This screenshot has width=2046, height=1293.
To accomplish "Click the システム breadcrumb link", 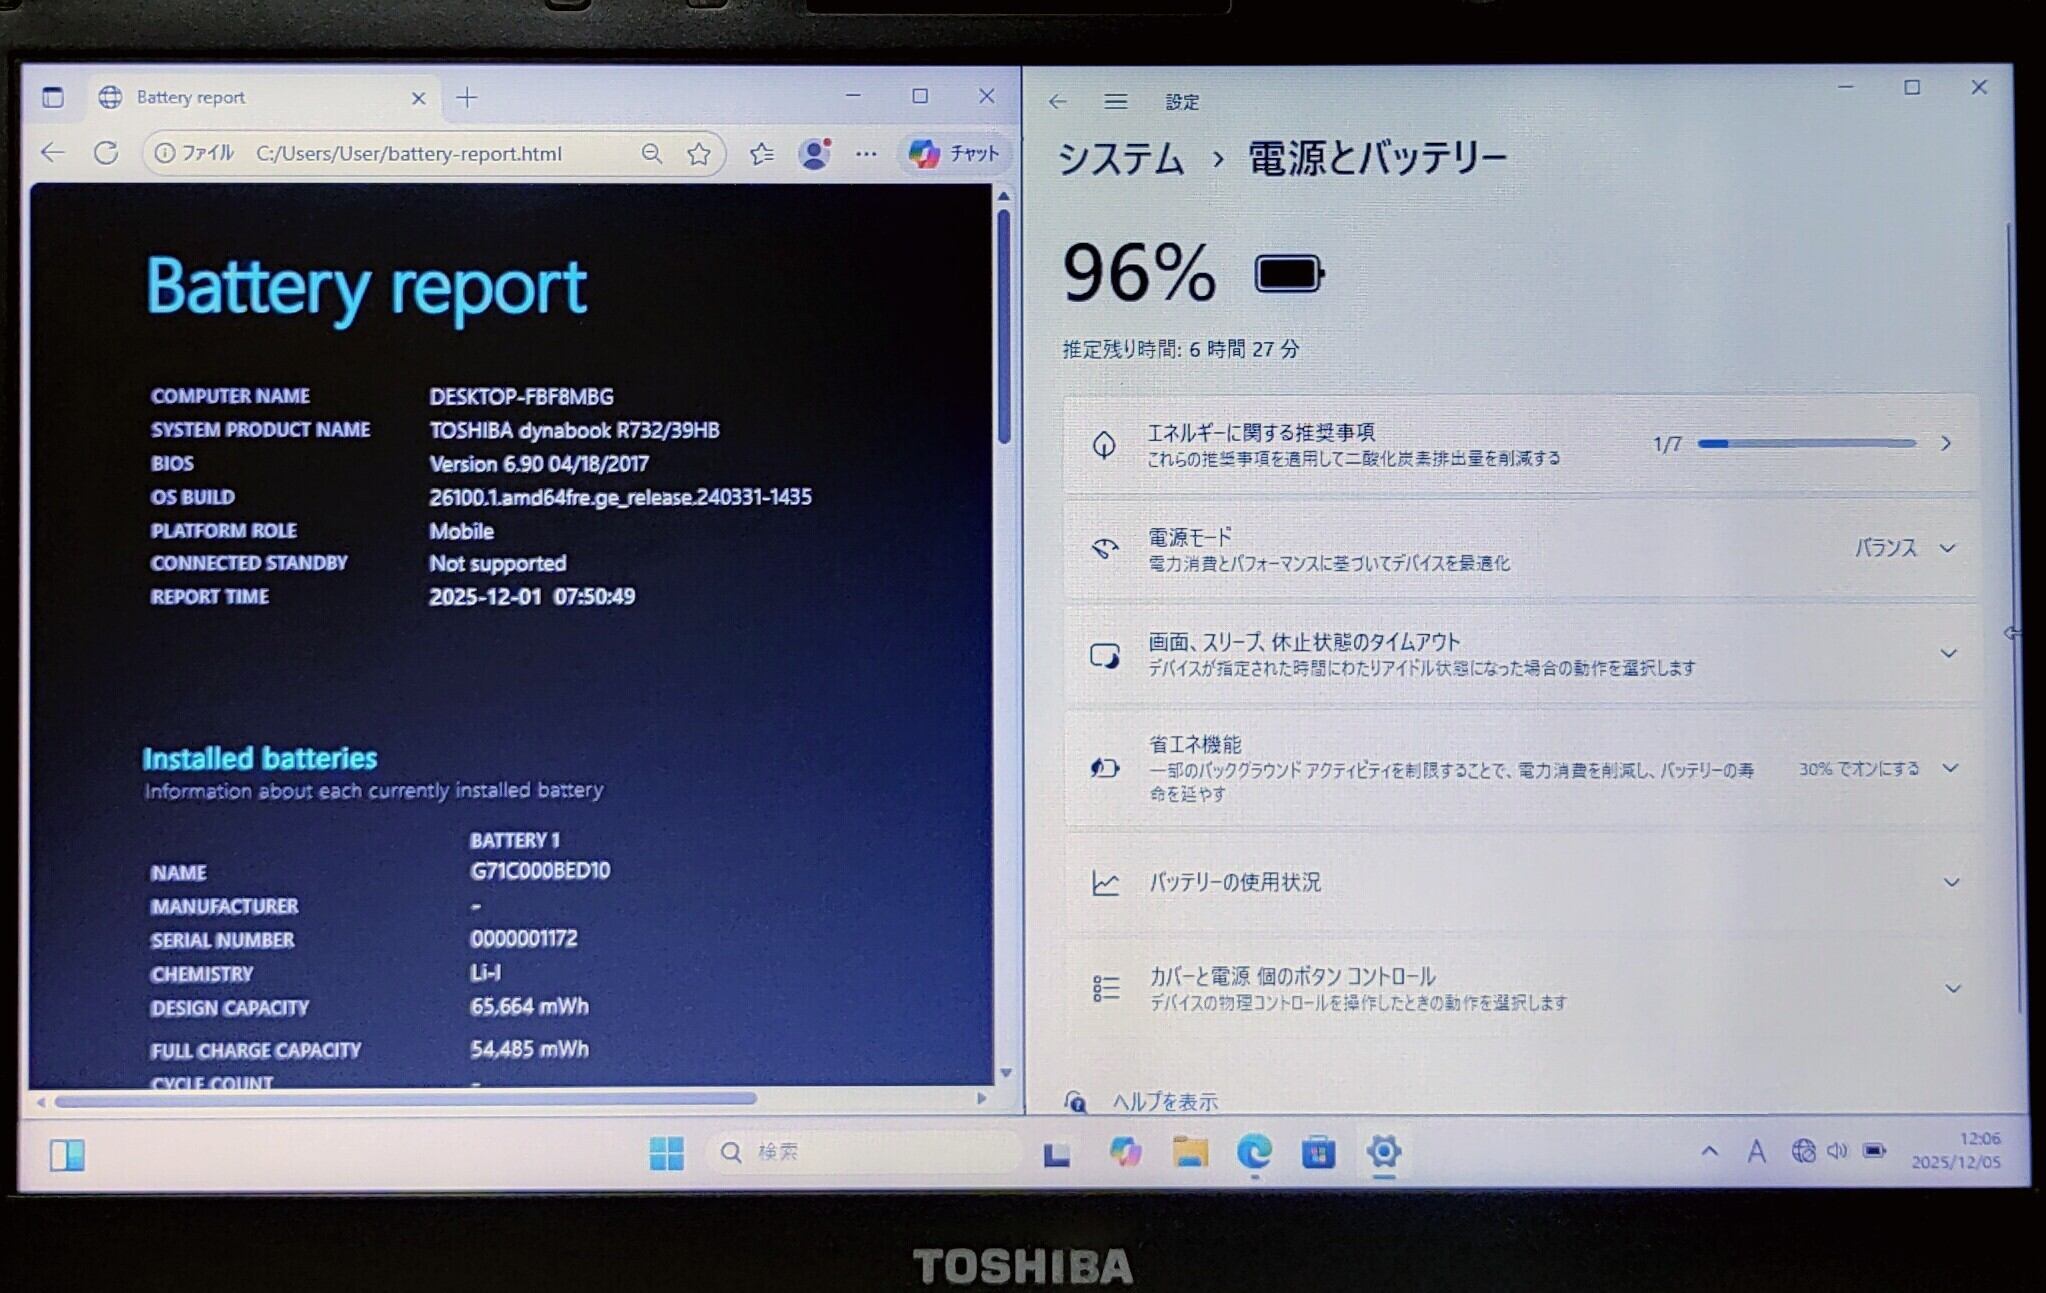I will [x=1120, y=158].
